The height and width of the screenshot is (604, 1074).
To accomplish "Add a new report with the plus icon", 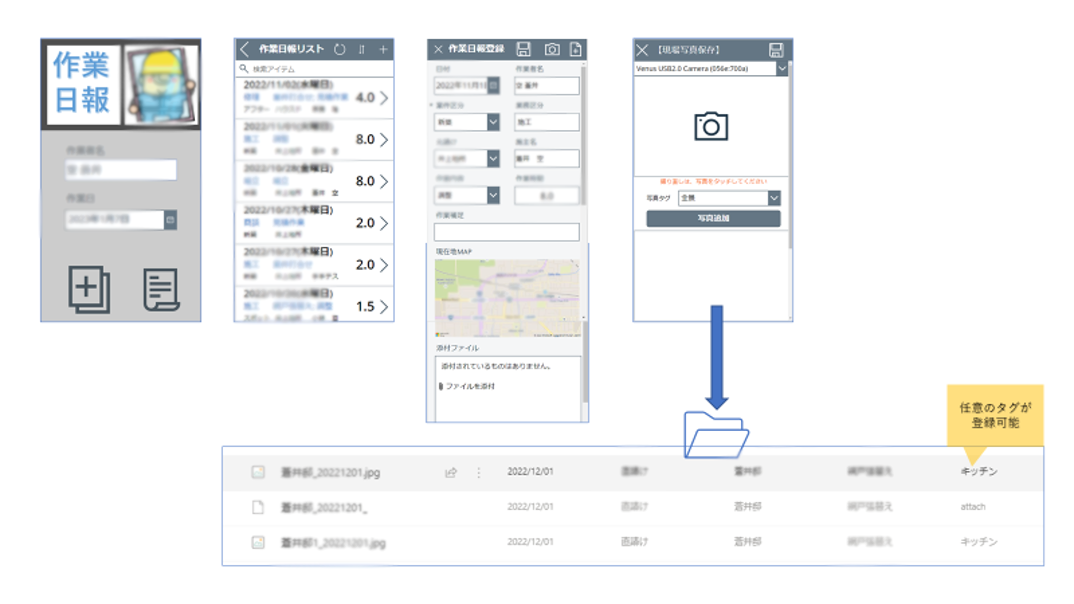I will point(383,49).
